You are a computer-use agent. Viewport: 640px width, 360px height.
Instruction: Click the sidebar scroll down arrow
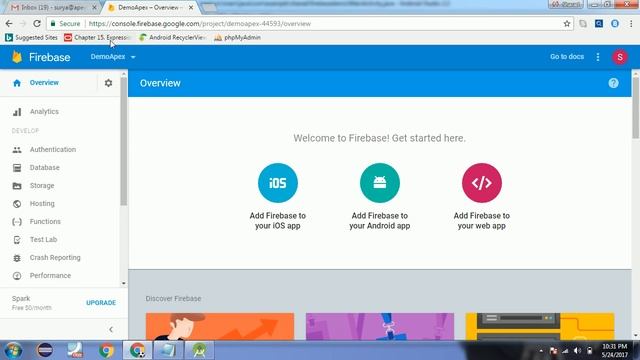(124, 283)
